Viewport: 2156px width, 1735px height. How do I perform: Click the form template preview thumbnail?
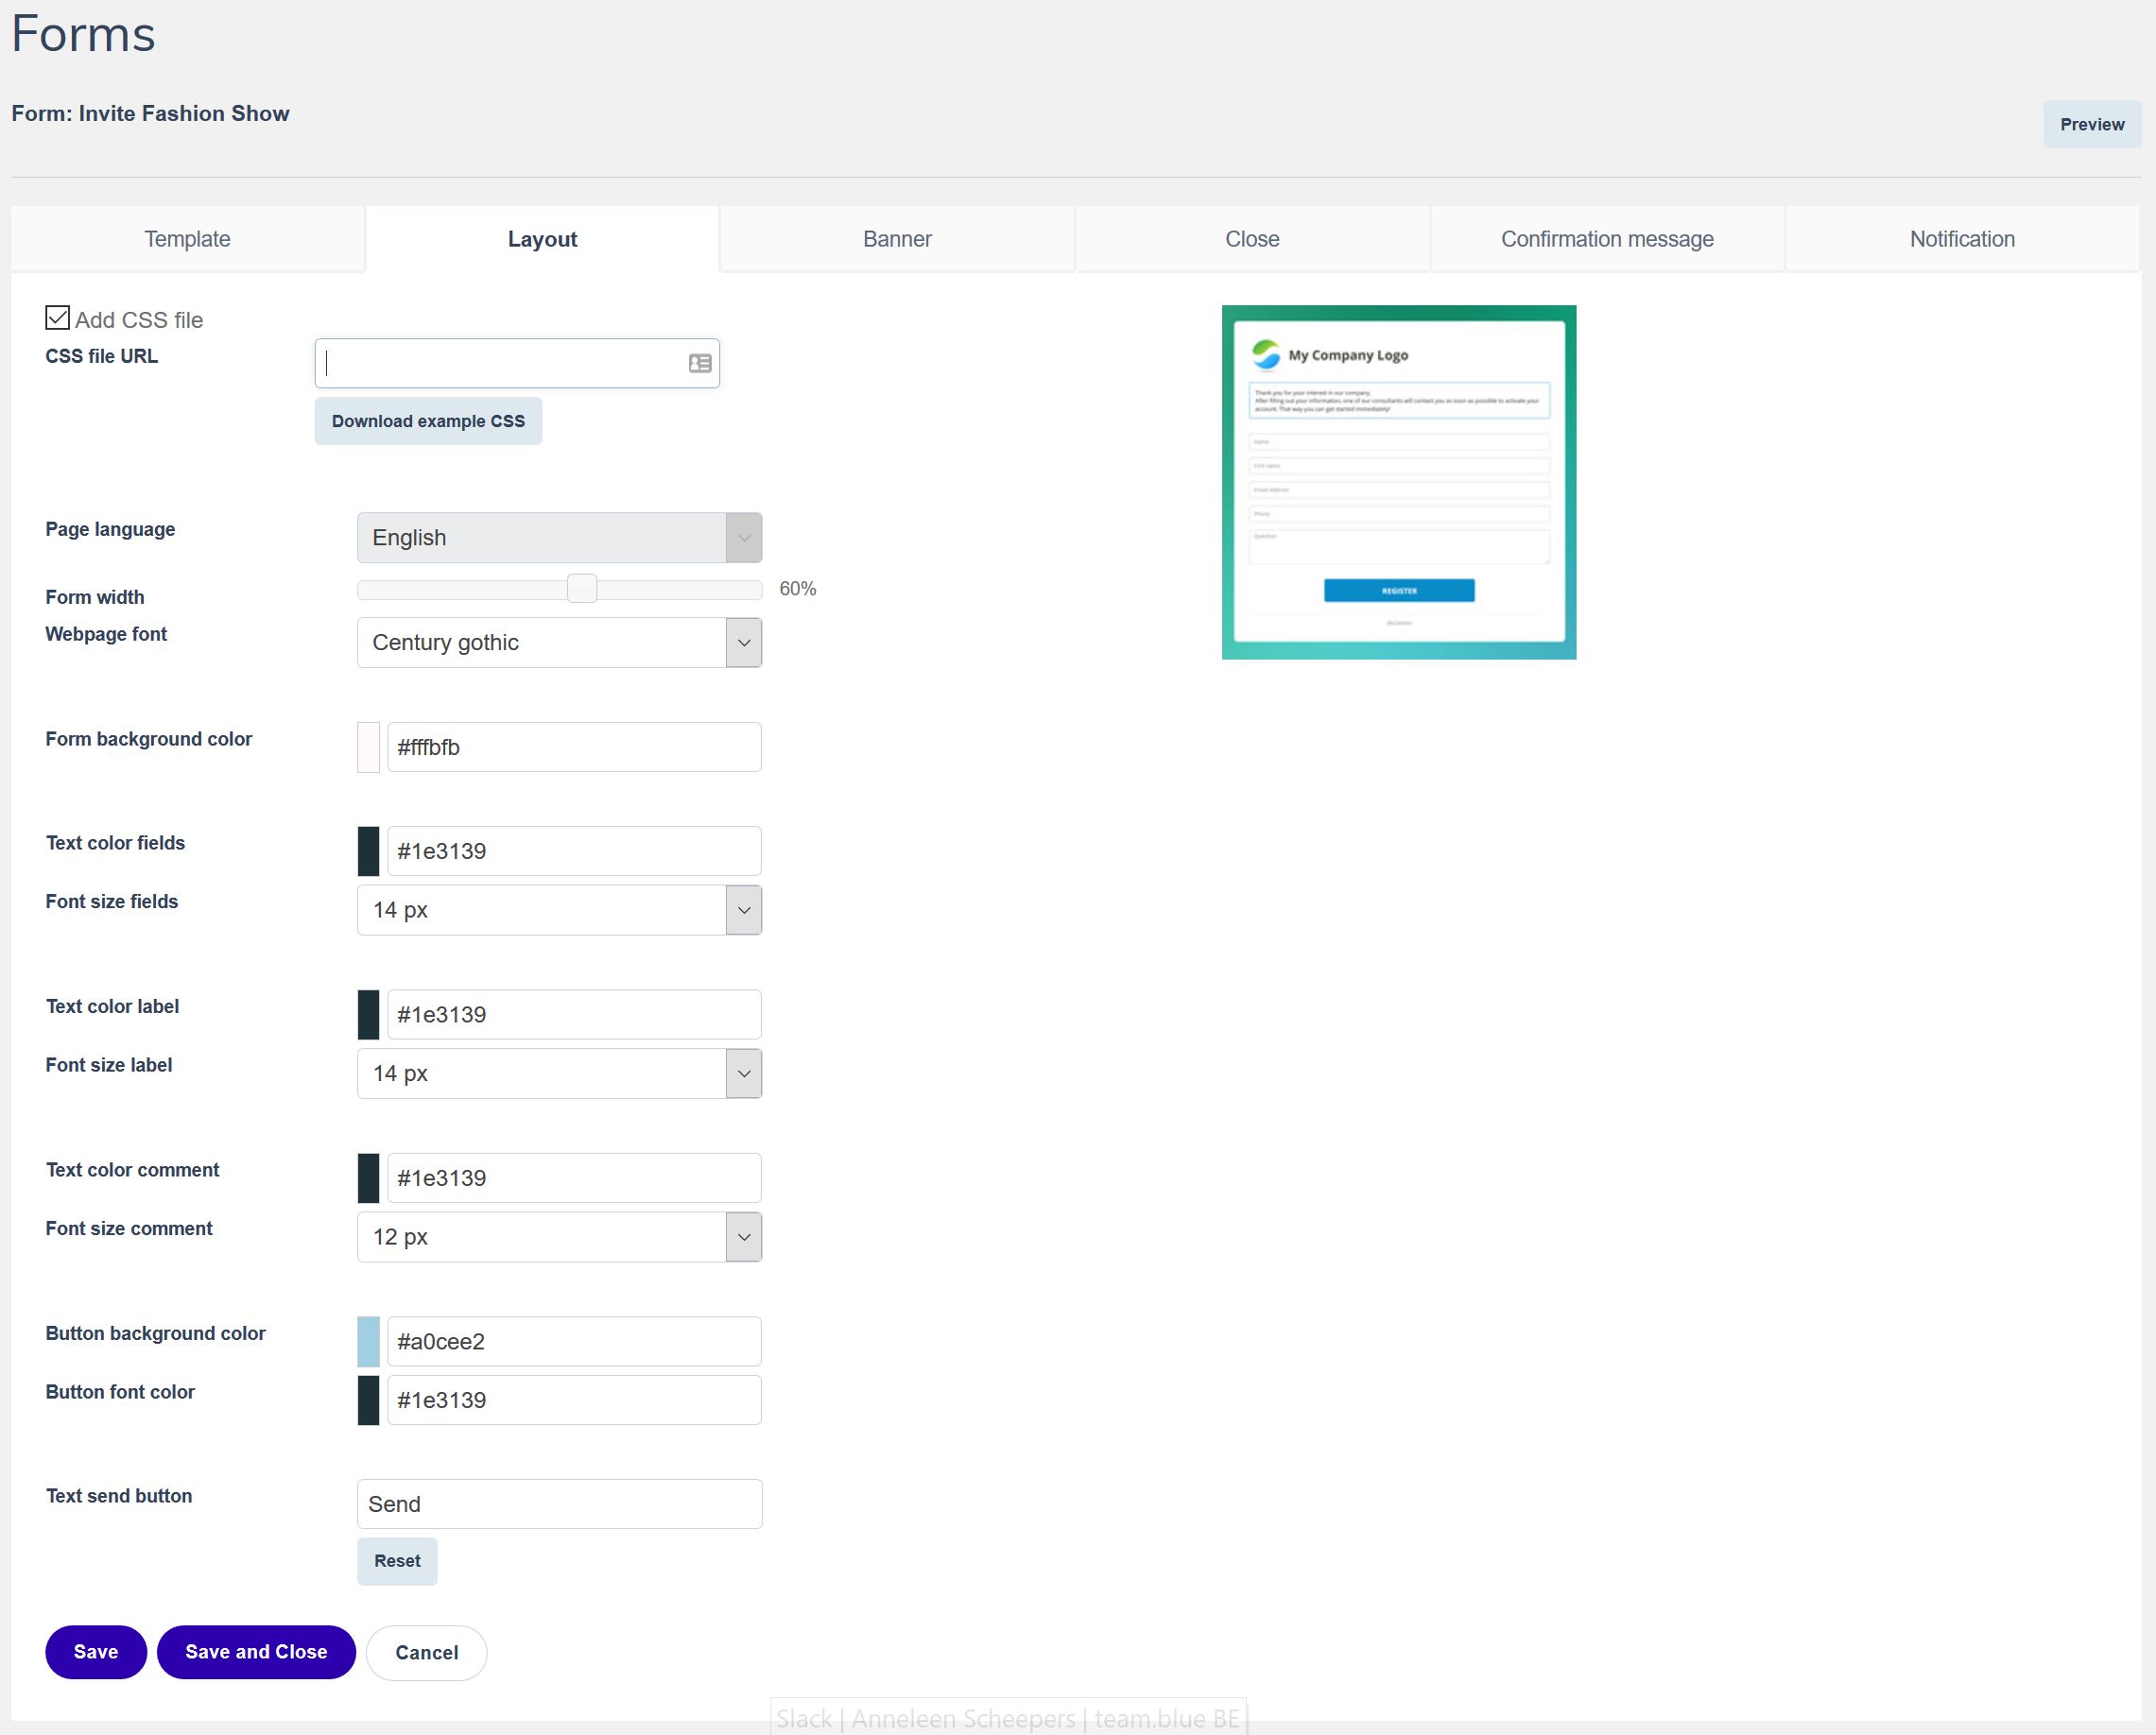(x=1398, y=482)
